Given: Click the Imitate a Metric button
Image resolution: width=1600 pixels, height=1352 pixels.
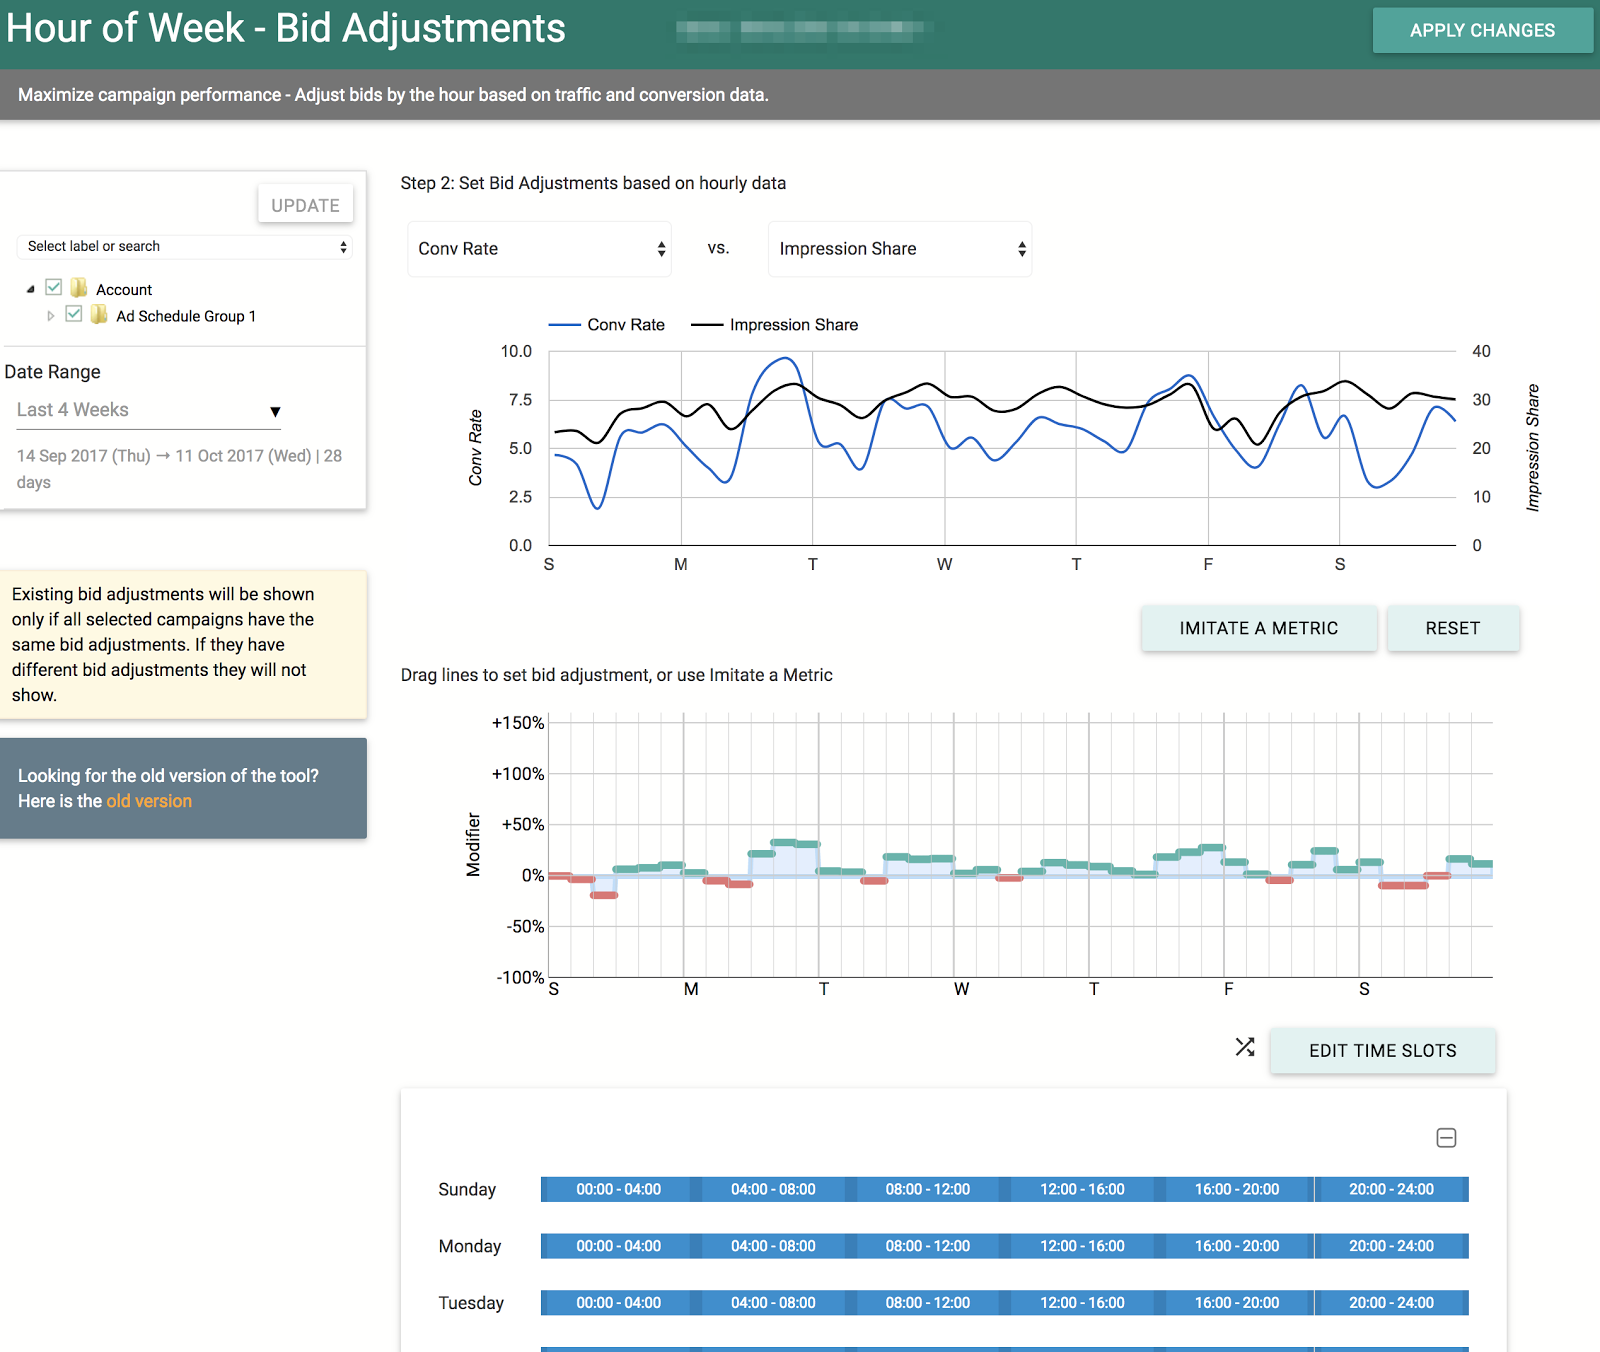Looking at the screenshot, I should 1258,628.
